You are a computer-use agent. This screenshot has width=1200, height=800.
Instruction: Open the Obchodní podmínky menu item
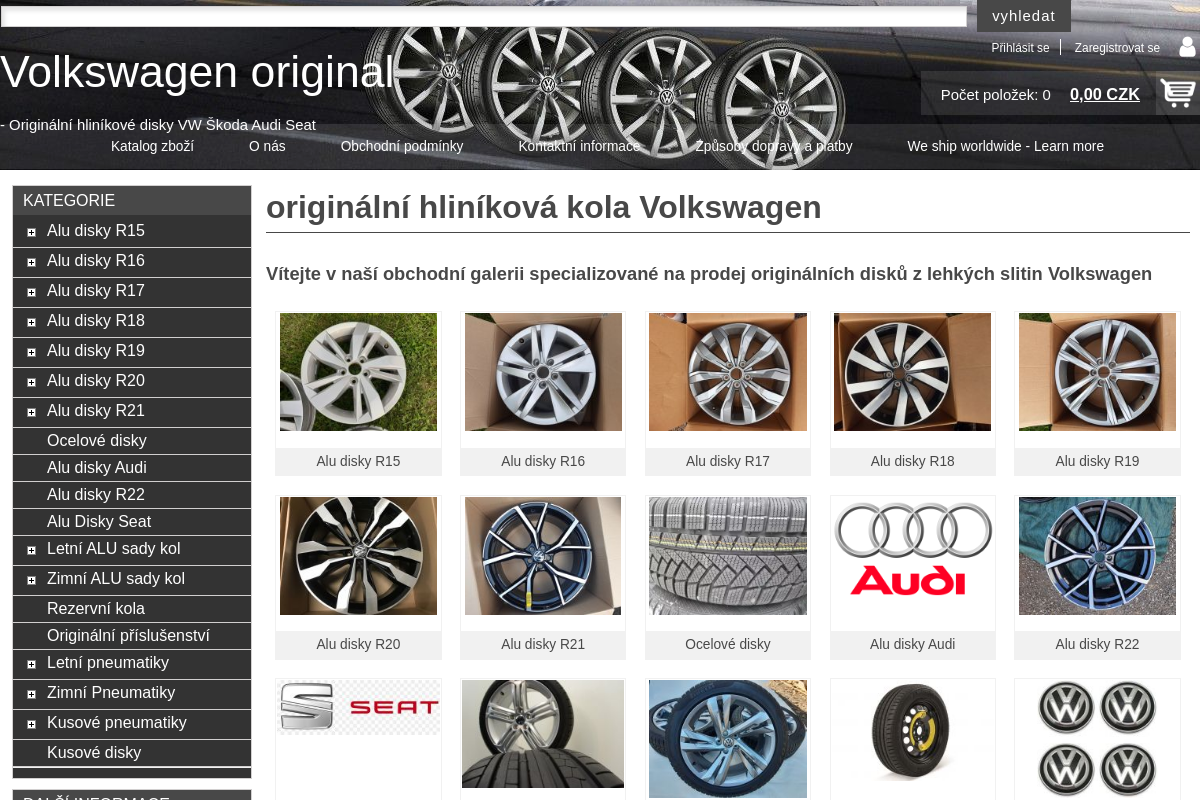[x=401, y=146]
